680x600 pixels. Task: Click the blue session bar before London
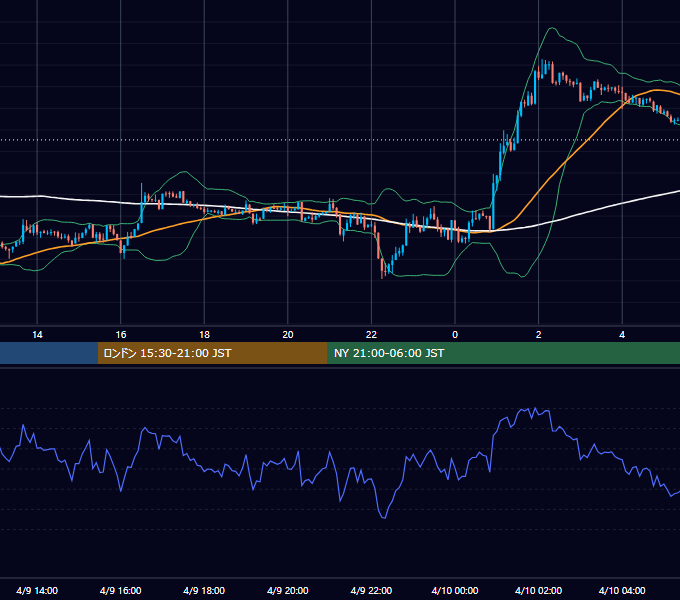tap(49, 353)
